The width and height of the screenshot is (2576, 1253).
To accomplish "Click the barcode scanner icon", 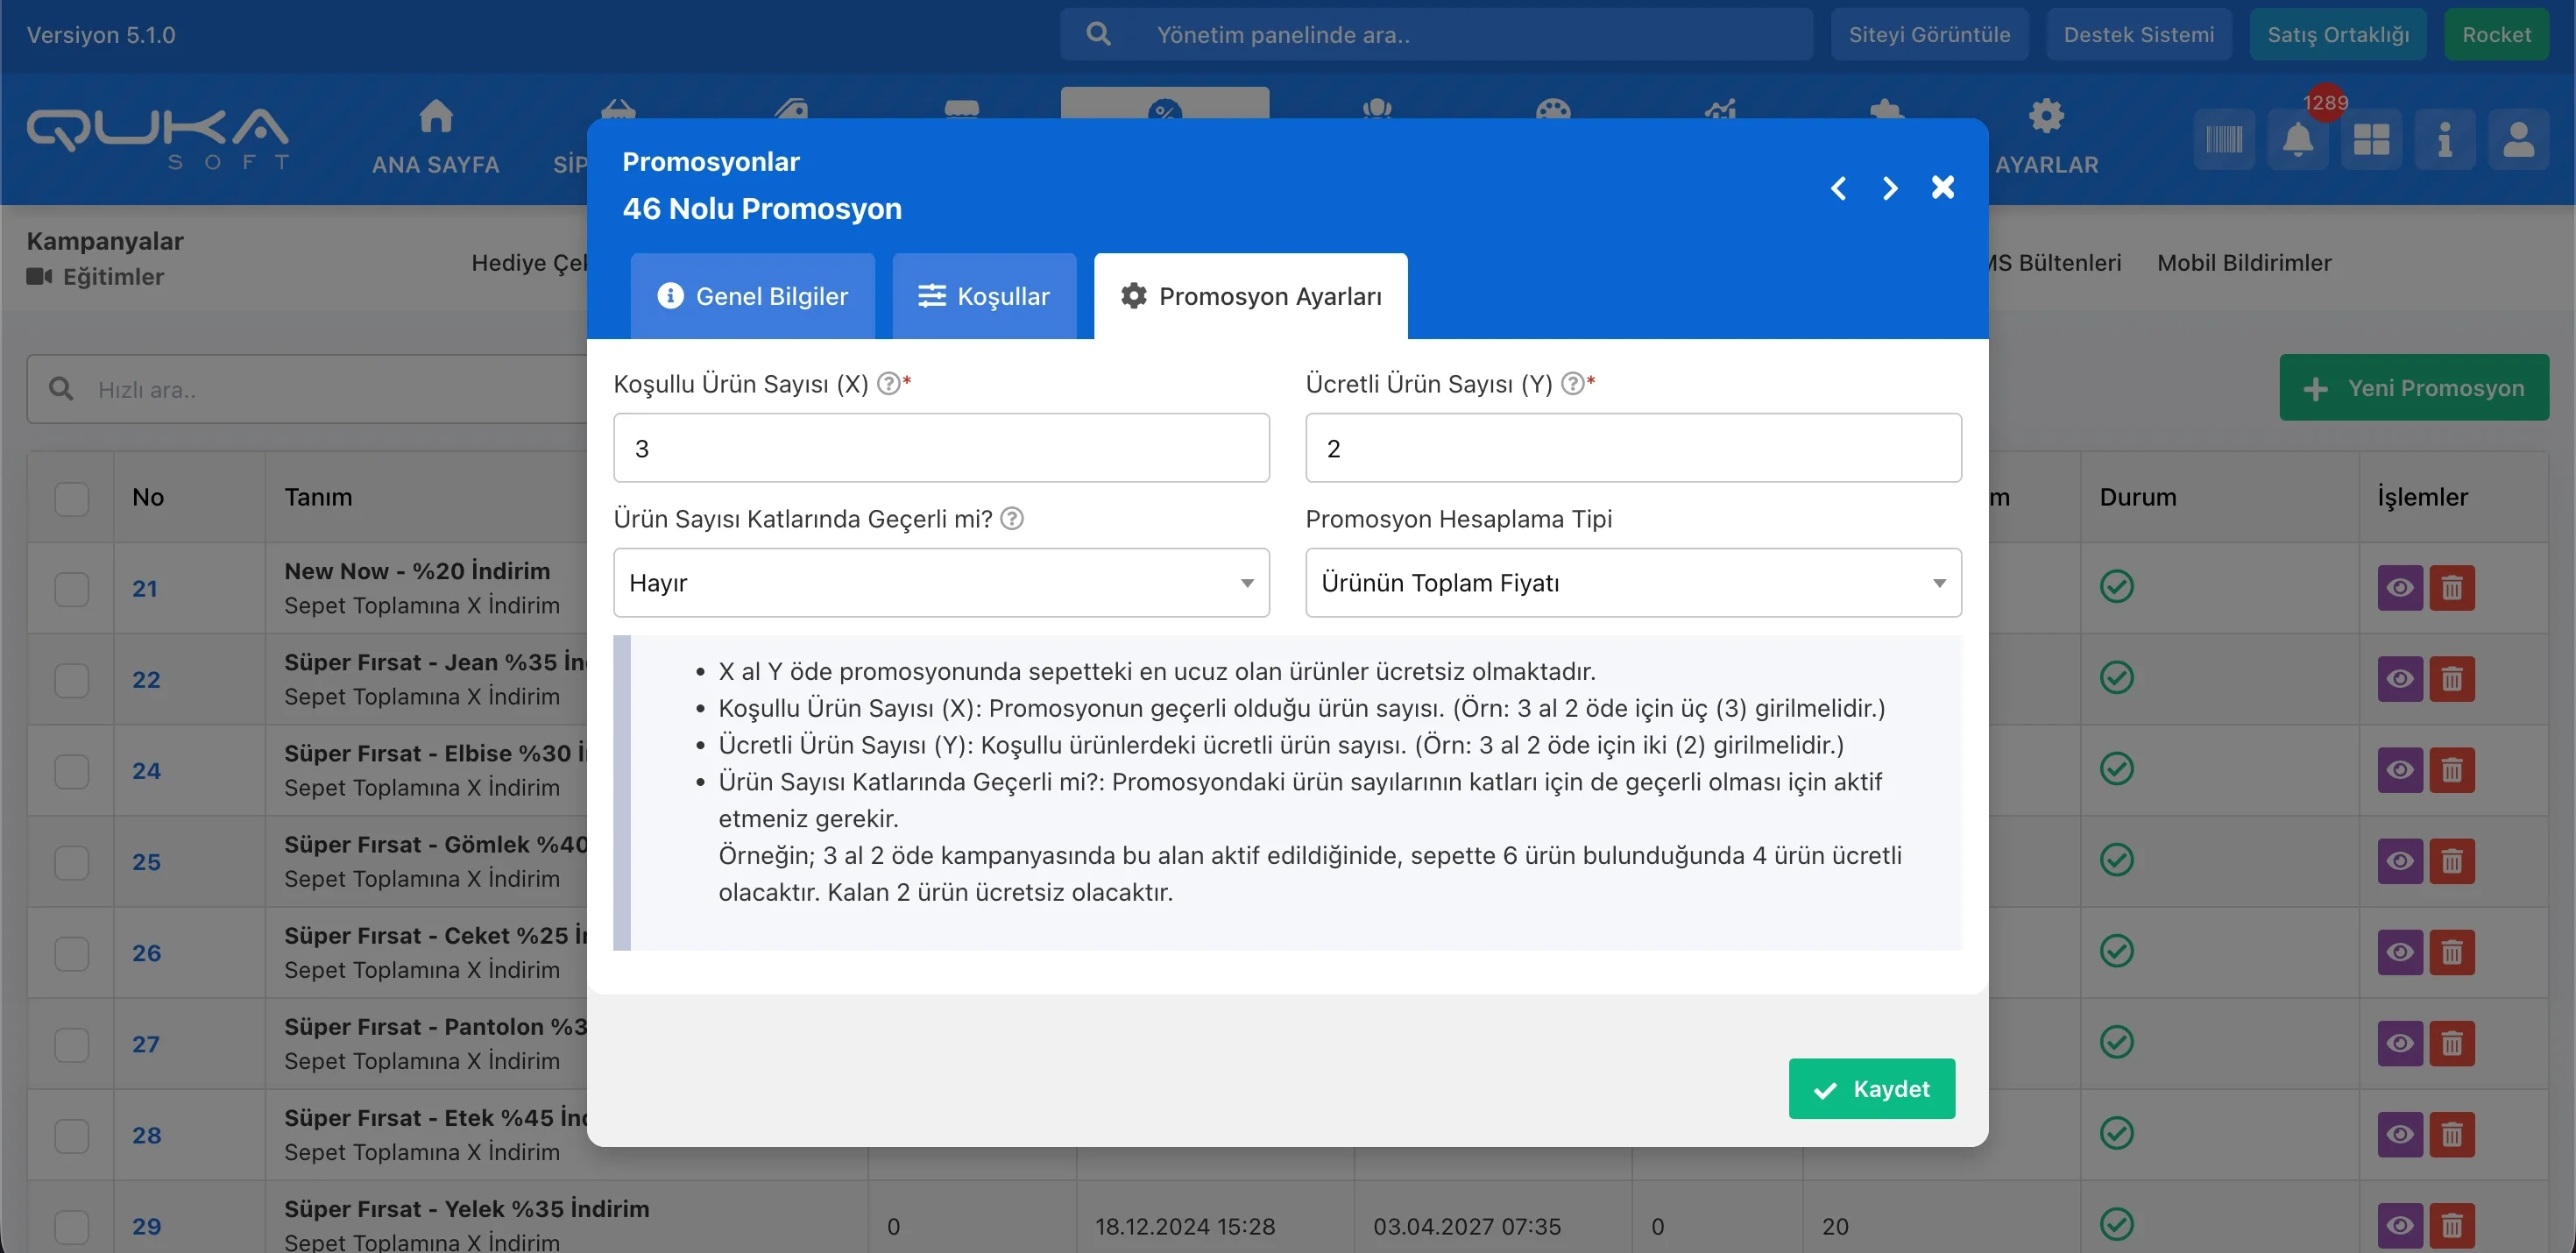I will [2224, 139].
